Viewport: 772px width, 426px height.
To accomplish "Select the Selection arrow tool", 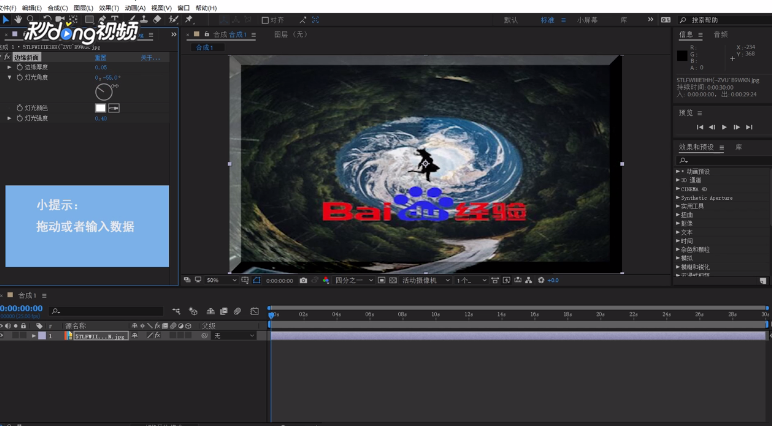I will coord(6,20).
